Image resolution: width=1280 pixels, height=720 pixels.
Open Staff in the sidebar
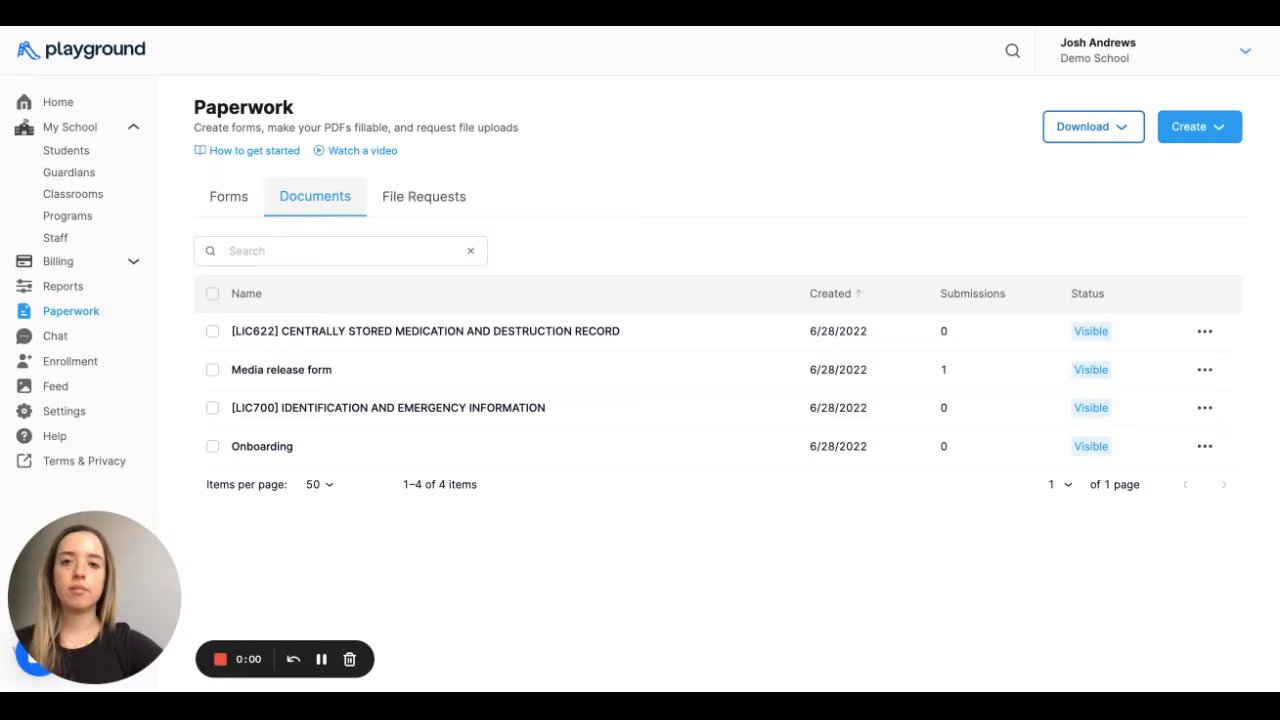56,238
